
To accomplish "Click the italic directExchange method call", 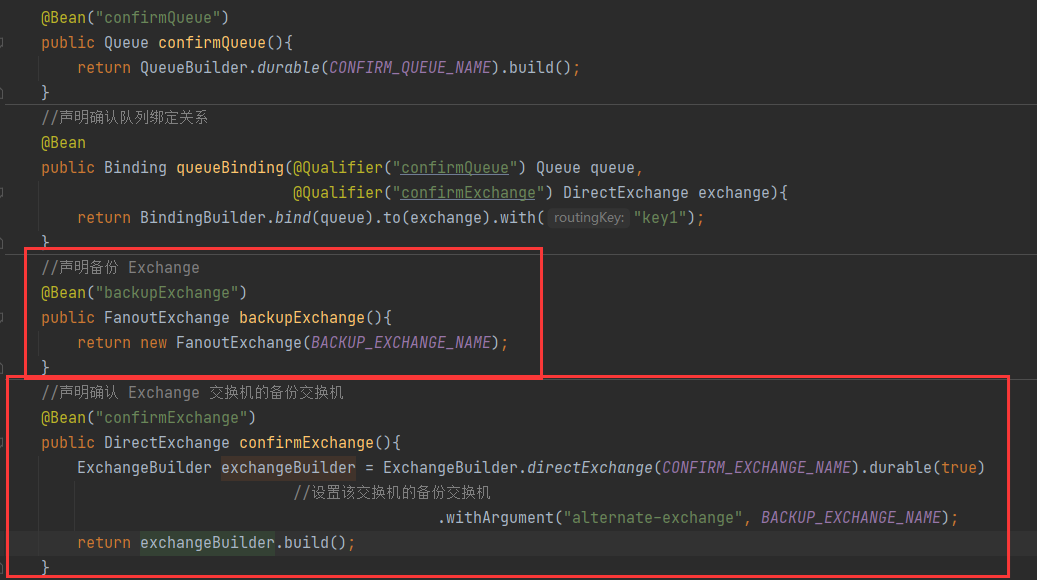I will (589, 468).
